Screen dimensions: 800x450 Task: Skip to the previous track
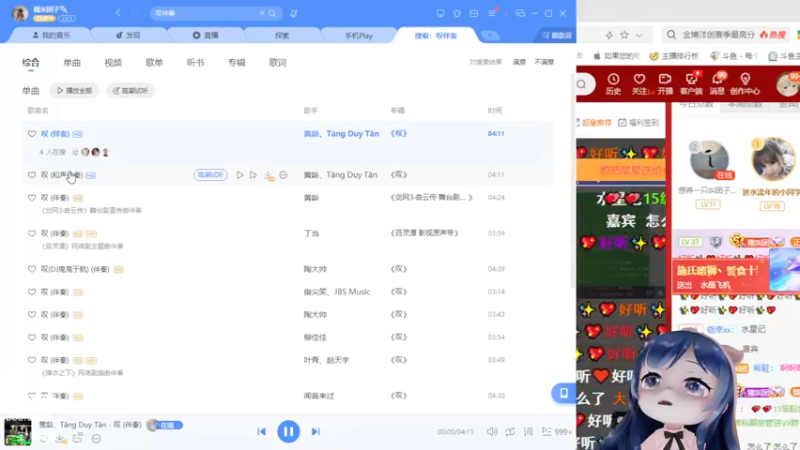(262, 432)
